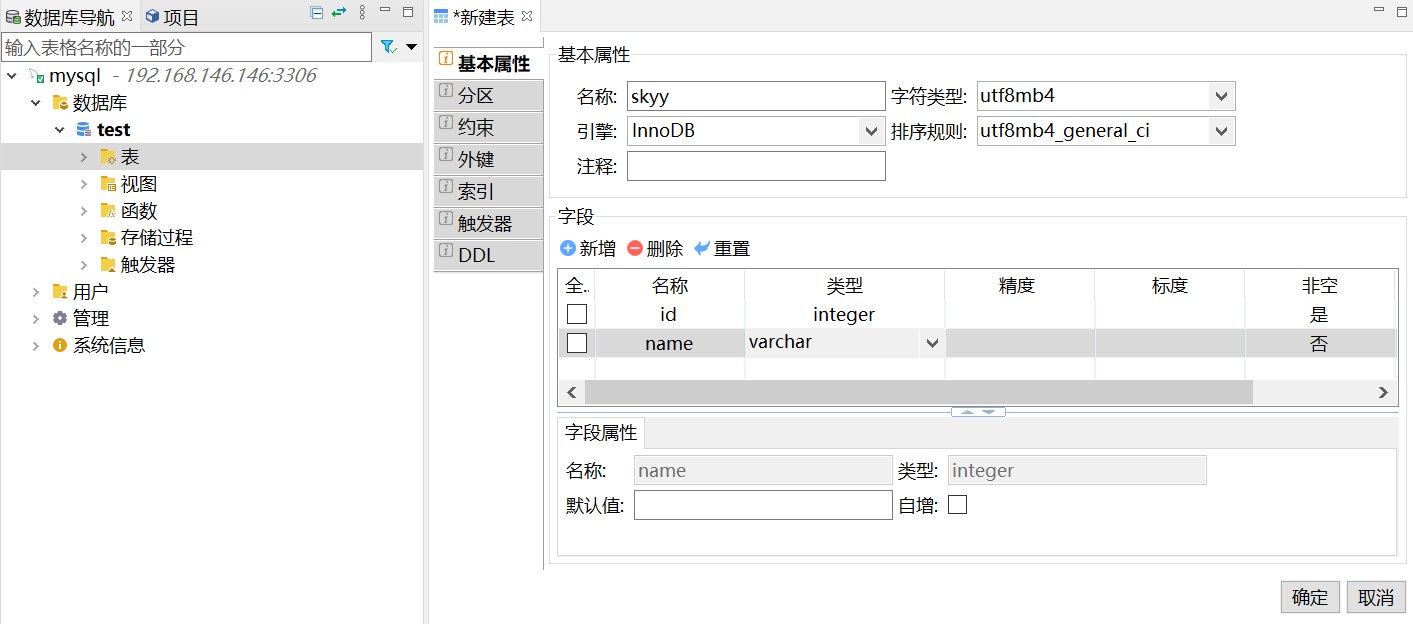Enable the 自增 auto-increment checkbox
1413x624 pixels.
point(957,505)
